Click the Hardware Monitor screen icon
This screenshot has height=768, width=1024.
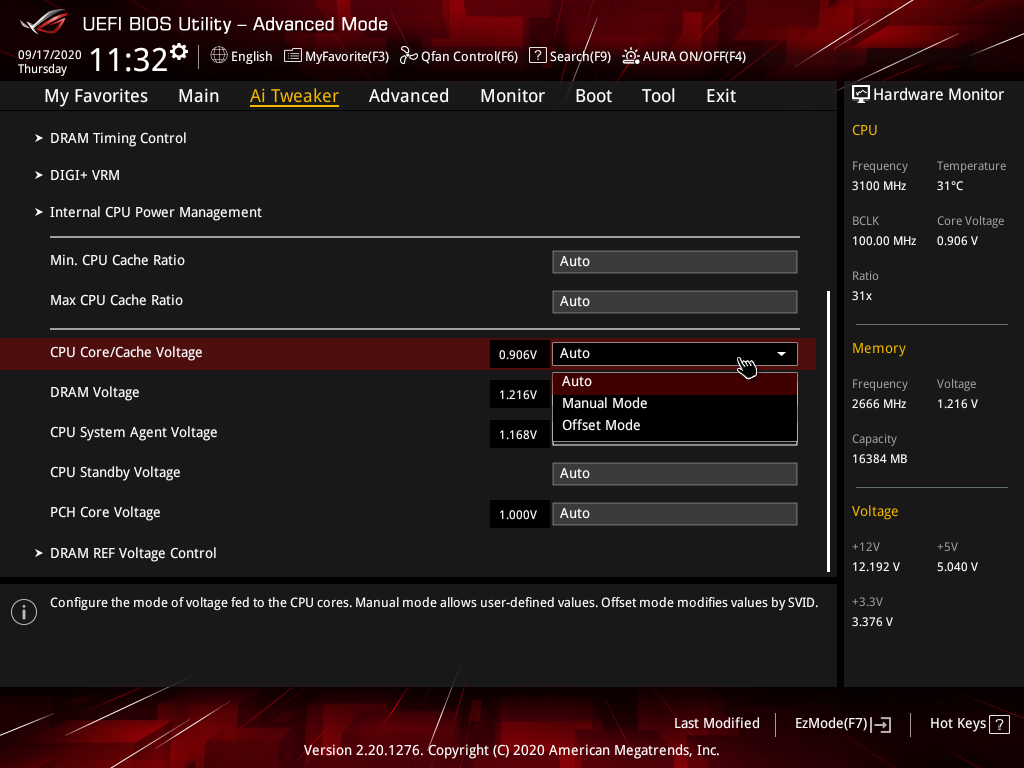861,95
